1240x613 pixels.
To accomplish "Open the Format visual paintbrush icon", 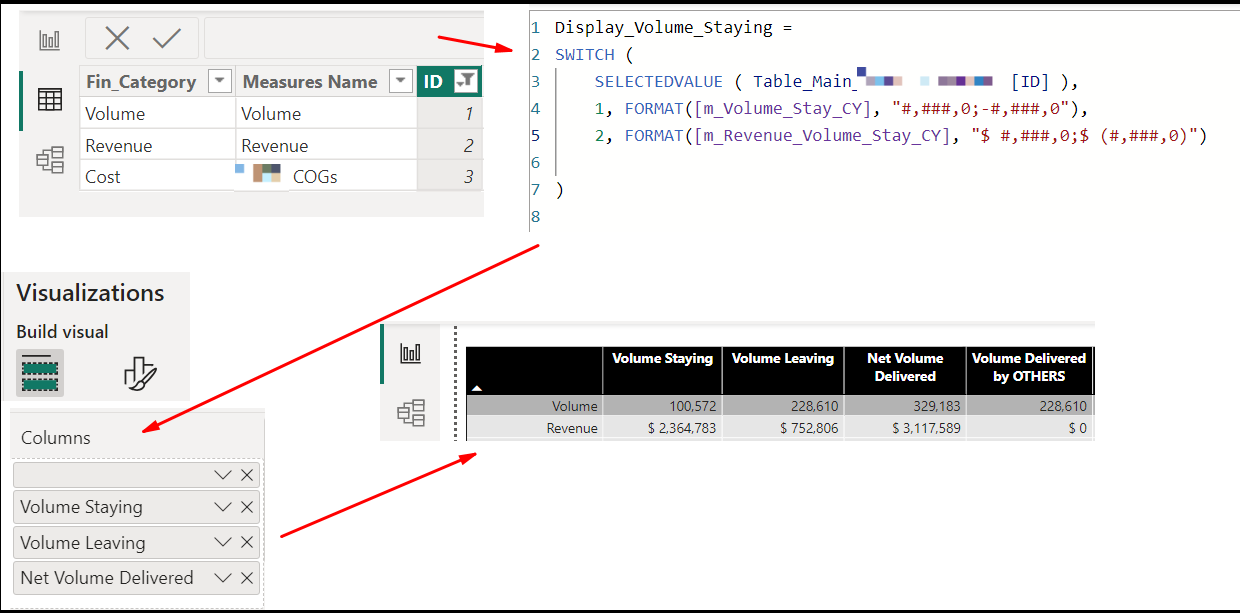I will tap(141, 373).
